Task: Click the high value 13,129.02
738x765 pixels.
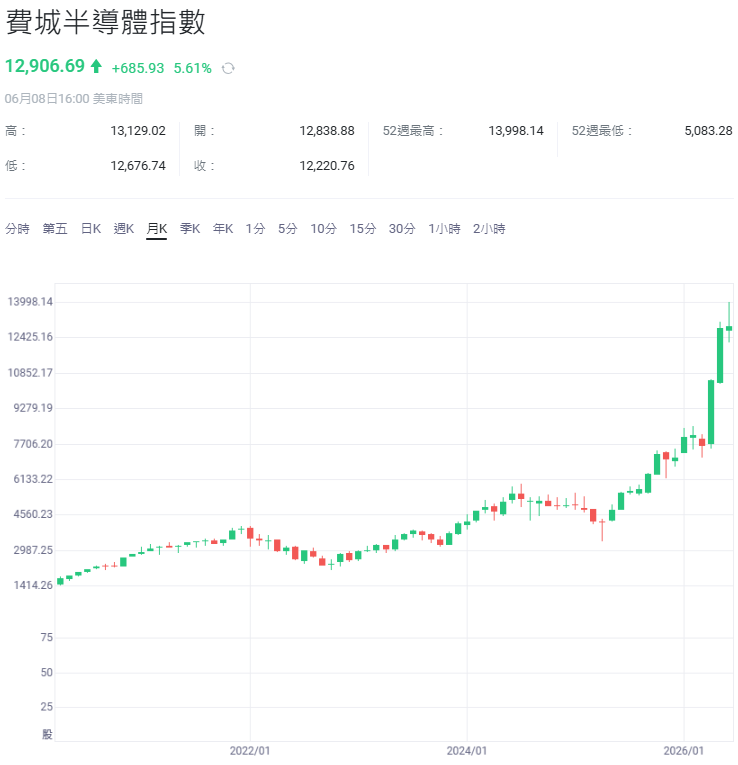Action: tap(138, 131)
